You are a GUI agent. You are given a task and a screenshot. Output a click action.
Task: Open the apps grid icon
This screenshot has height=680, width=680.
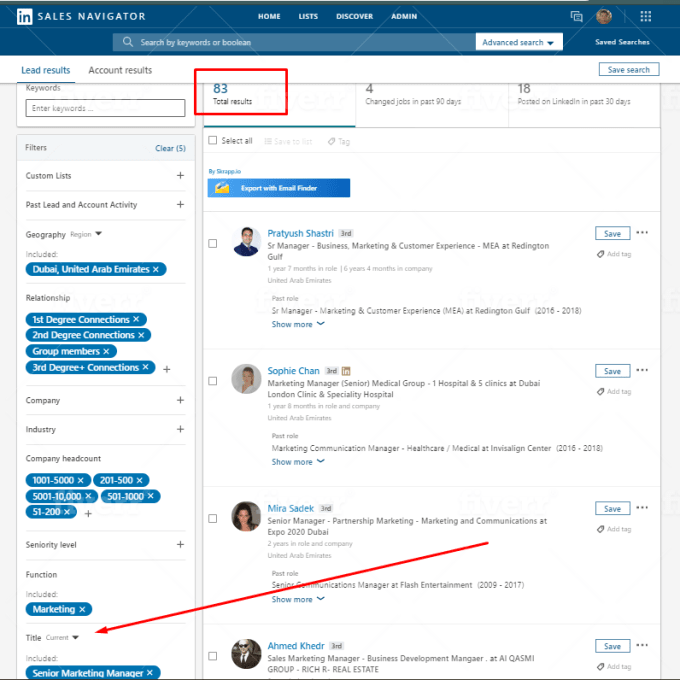(x=645, y=16)
